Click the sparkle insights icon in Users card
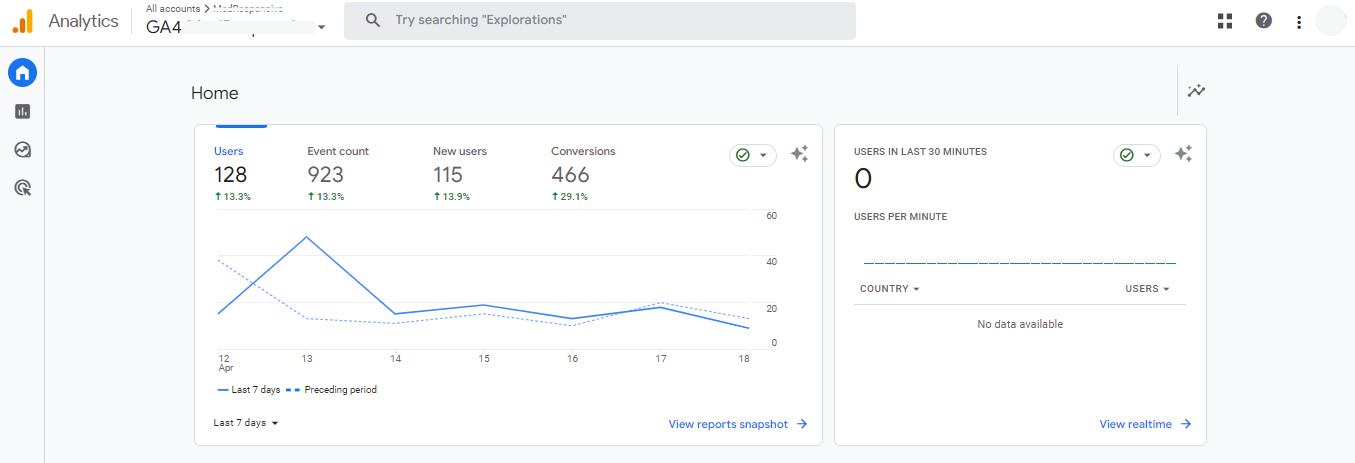The height and width of the screenshot is (463, 1355). pyautogui.click(x=799, y=154)
